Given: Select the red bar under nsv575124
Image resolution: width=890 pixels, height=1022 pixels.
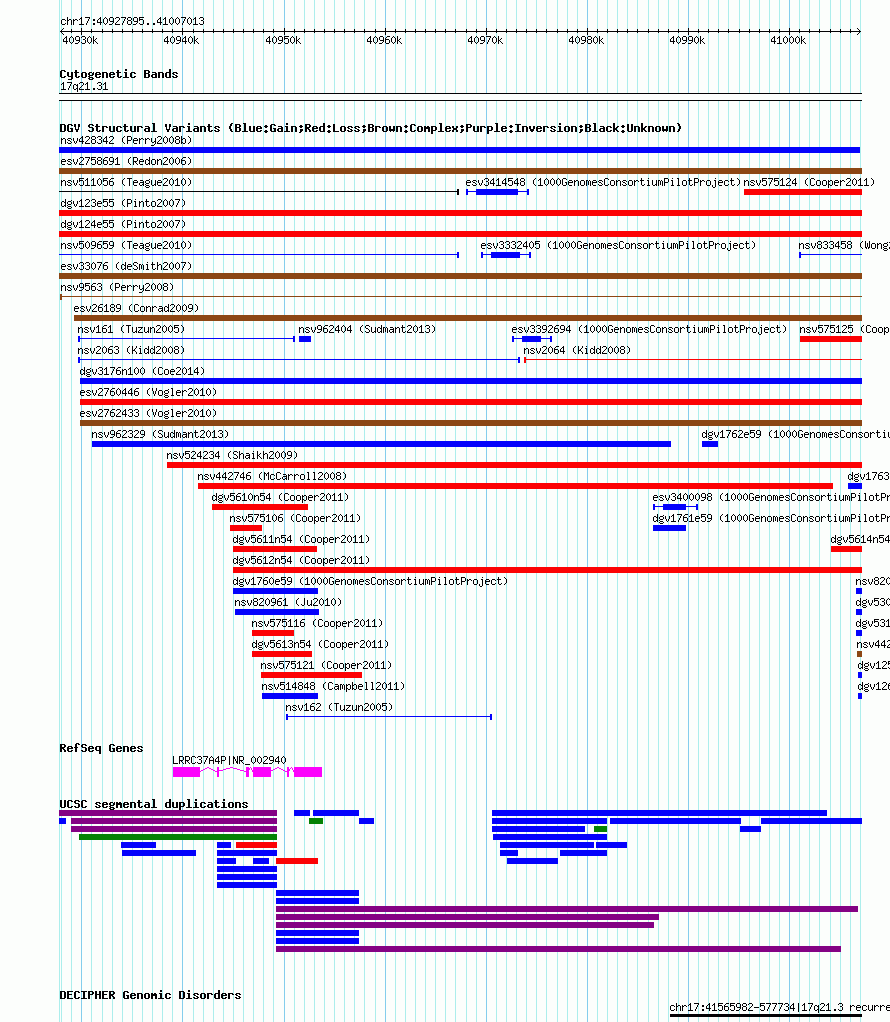Looking at the screenshot, I should 803,192.
